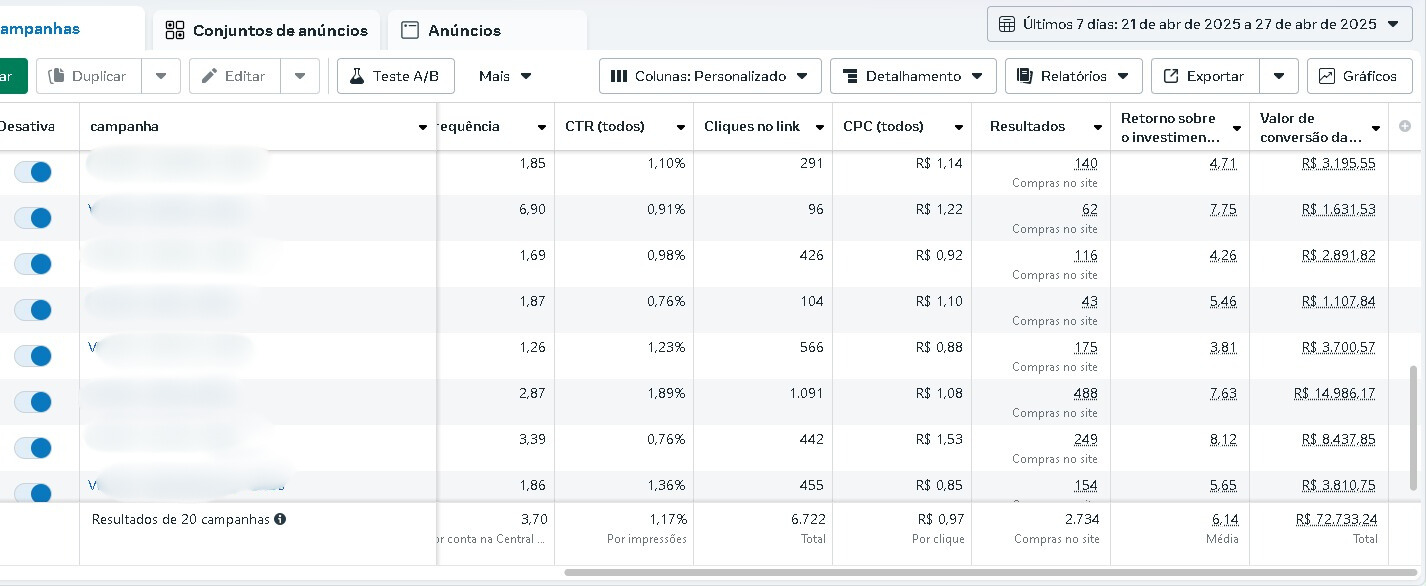The width and height of the screenshot is (1426, 586).
Task: Toggle off campaign with 43 results
Action: pyautogui.click(x=33, y=310)
